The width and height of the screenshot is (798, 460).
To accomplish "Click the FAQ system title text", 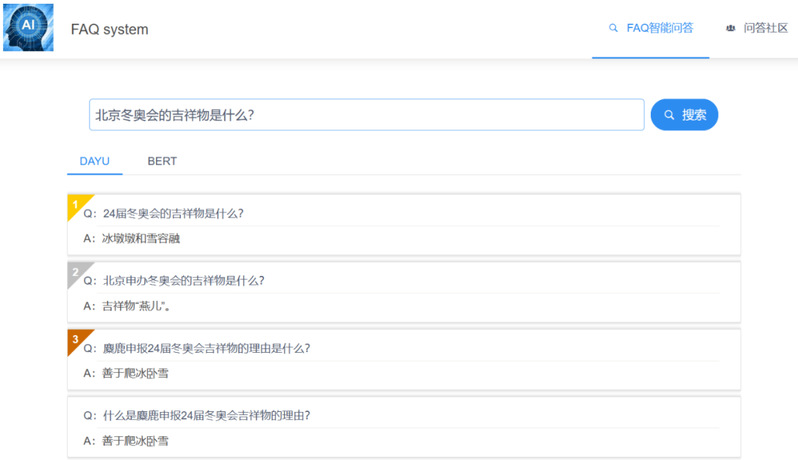I will point(109,30).
